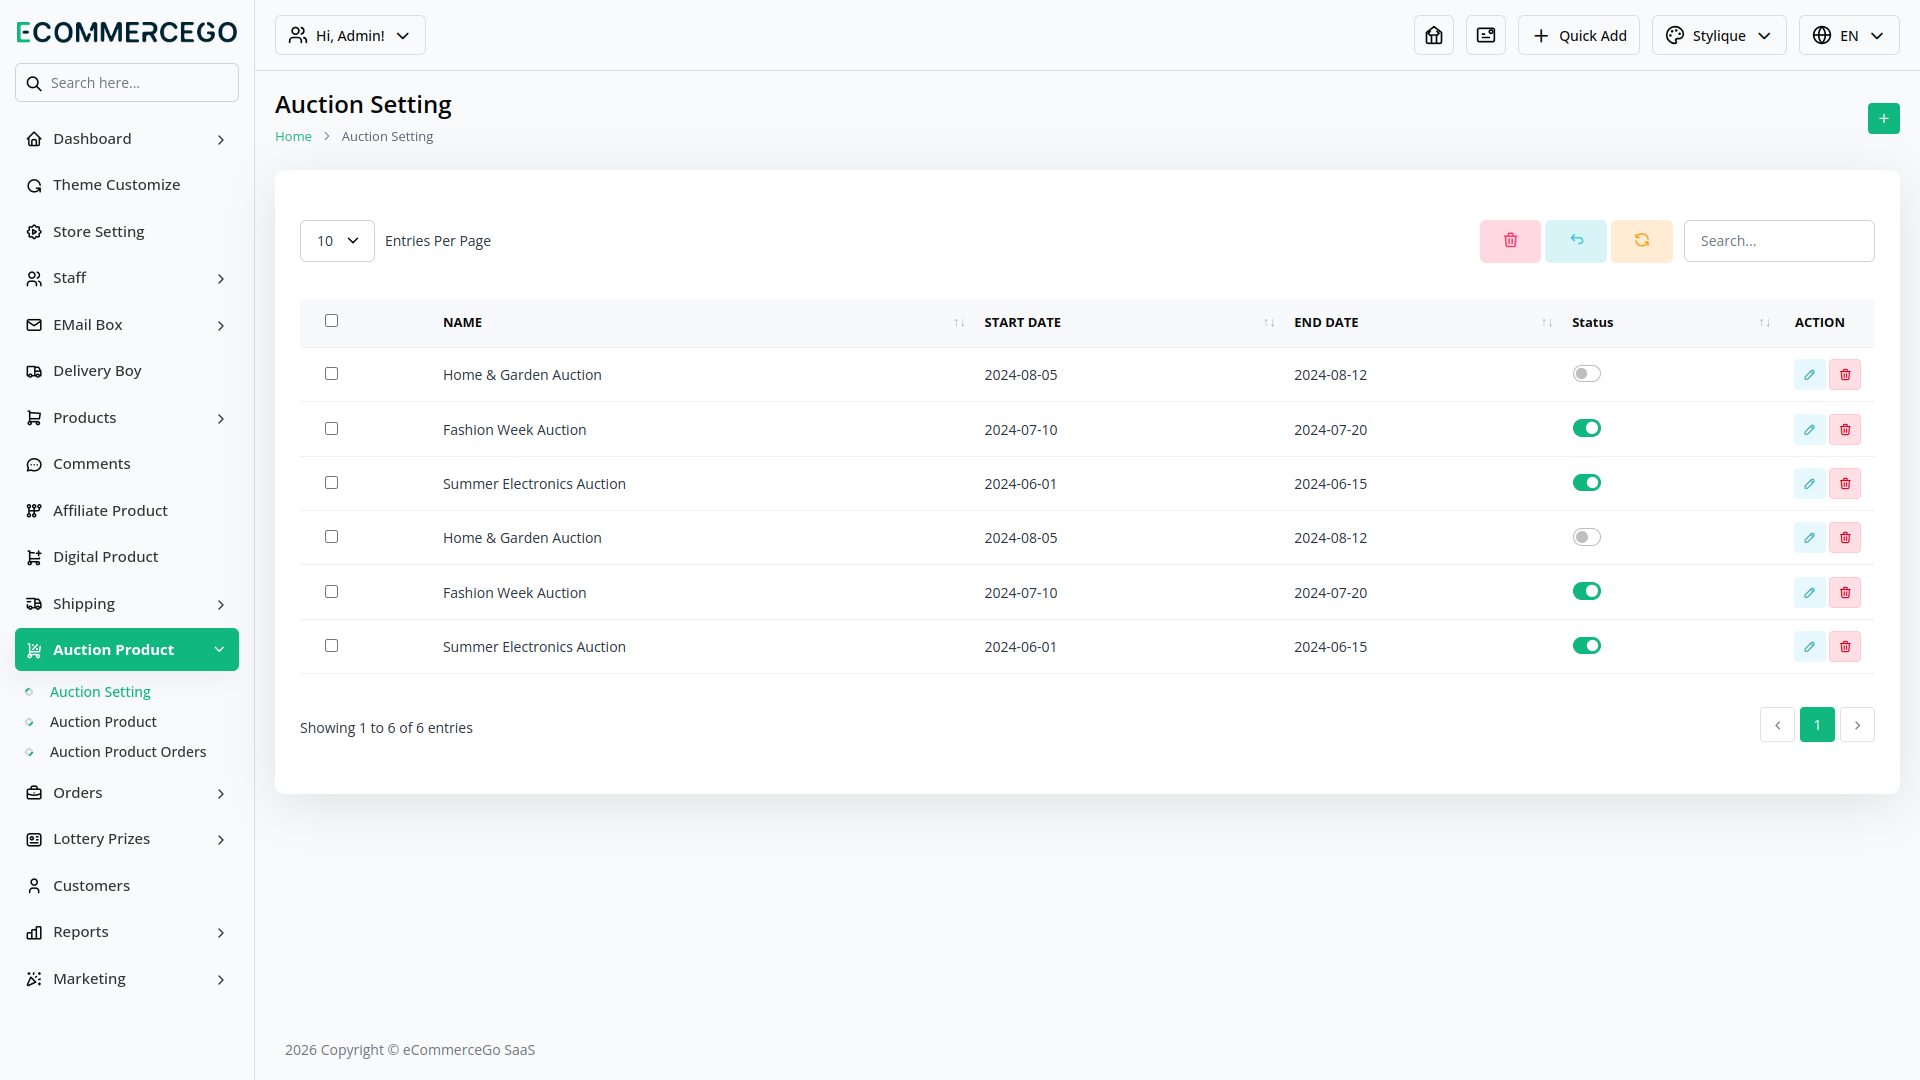
Task: Sort by the NAME column arrows
Action: point(959,323)
